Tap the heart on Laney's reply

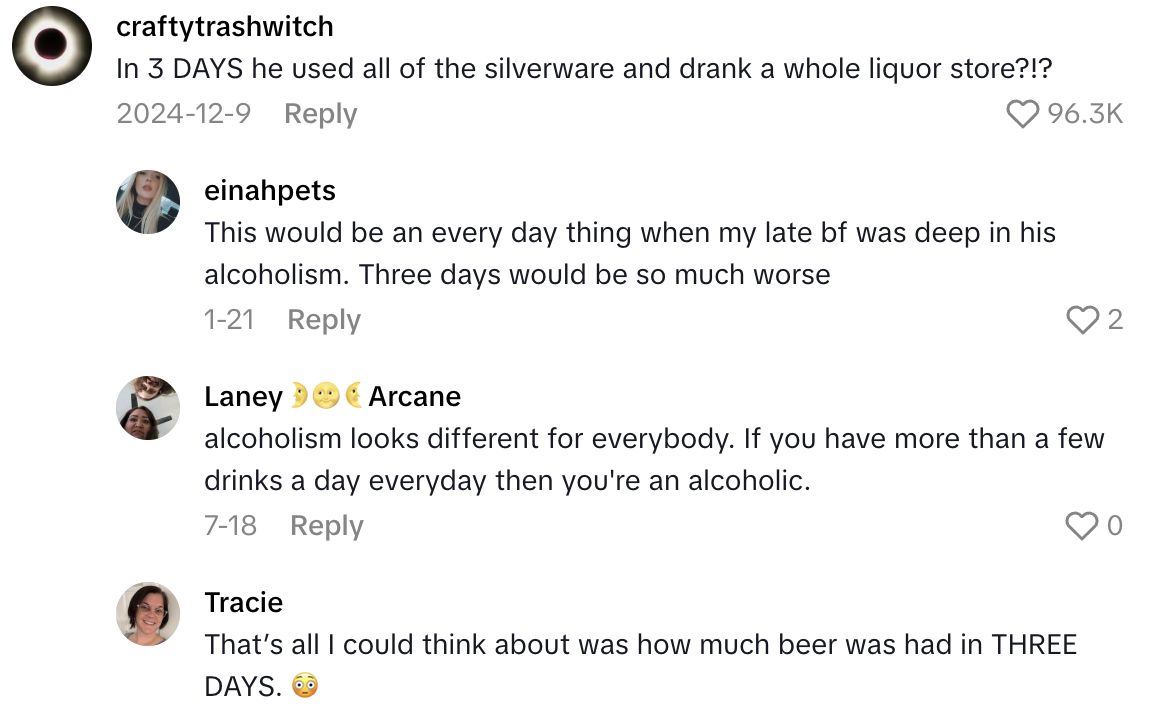[1082, 526]
